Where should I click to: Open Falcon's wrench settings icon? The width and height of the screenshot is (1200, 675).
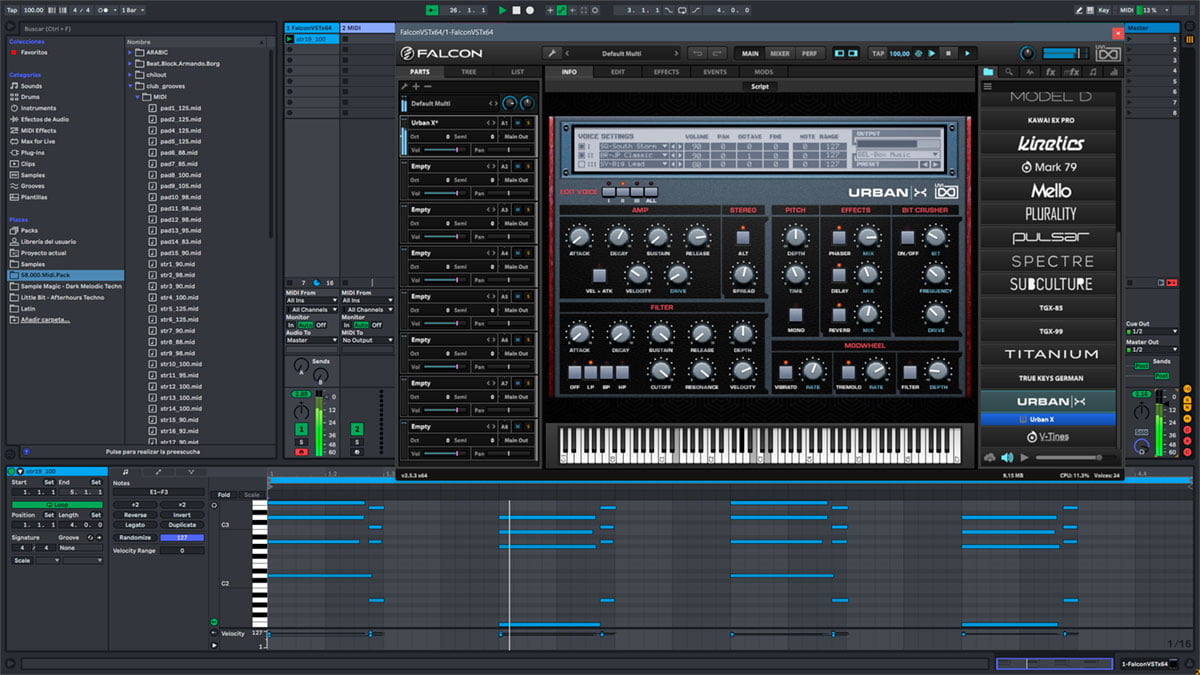(x=551, y=53)
